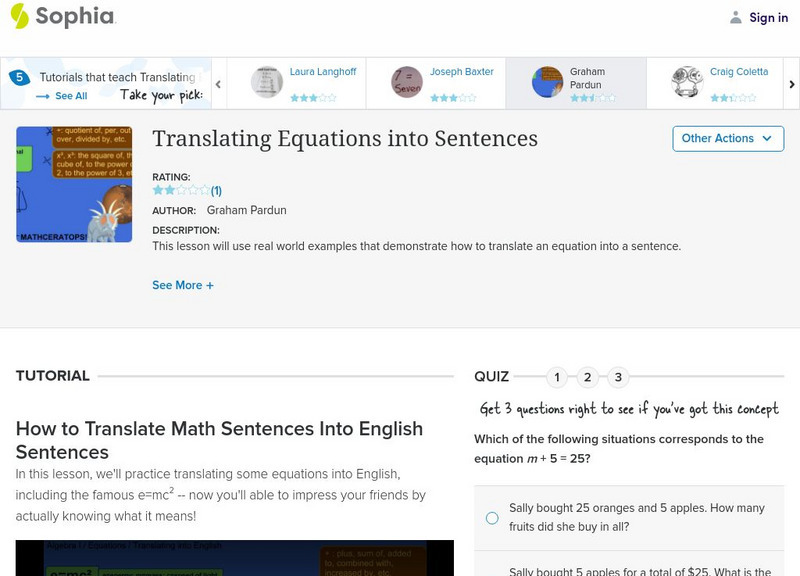Click Laura Langhoff's avatar thumbnail
Viewport: 800px width, 576px height.
coord(267,82)
